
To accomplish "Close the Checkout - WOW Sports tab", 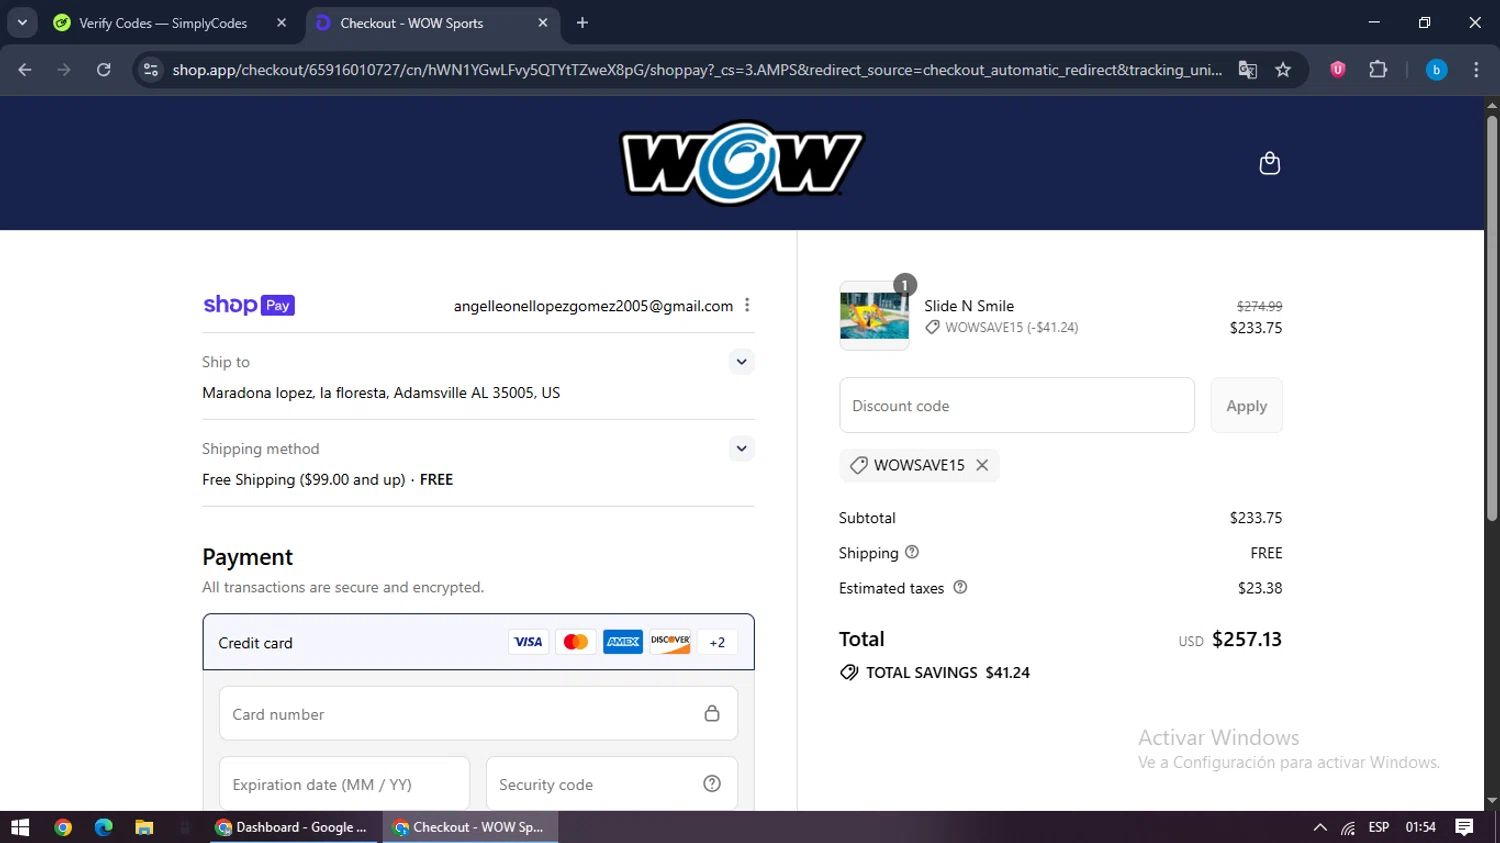I will click(542, 23).
